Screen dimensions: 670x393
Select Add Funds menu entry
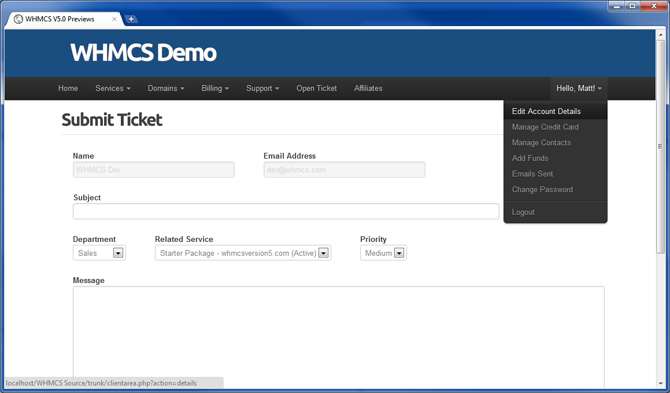[555, 158]
